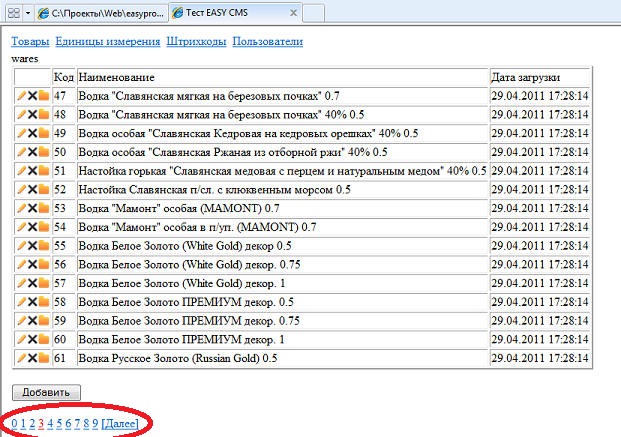Select the Тест EASY CMS tab
The height and width of the screenshot is (437, 621).
coord(236,13)
